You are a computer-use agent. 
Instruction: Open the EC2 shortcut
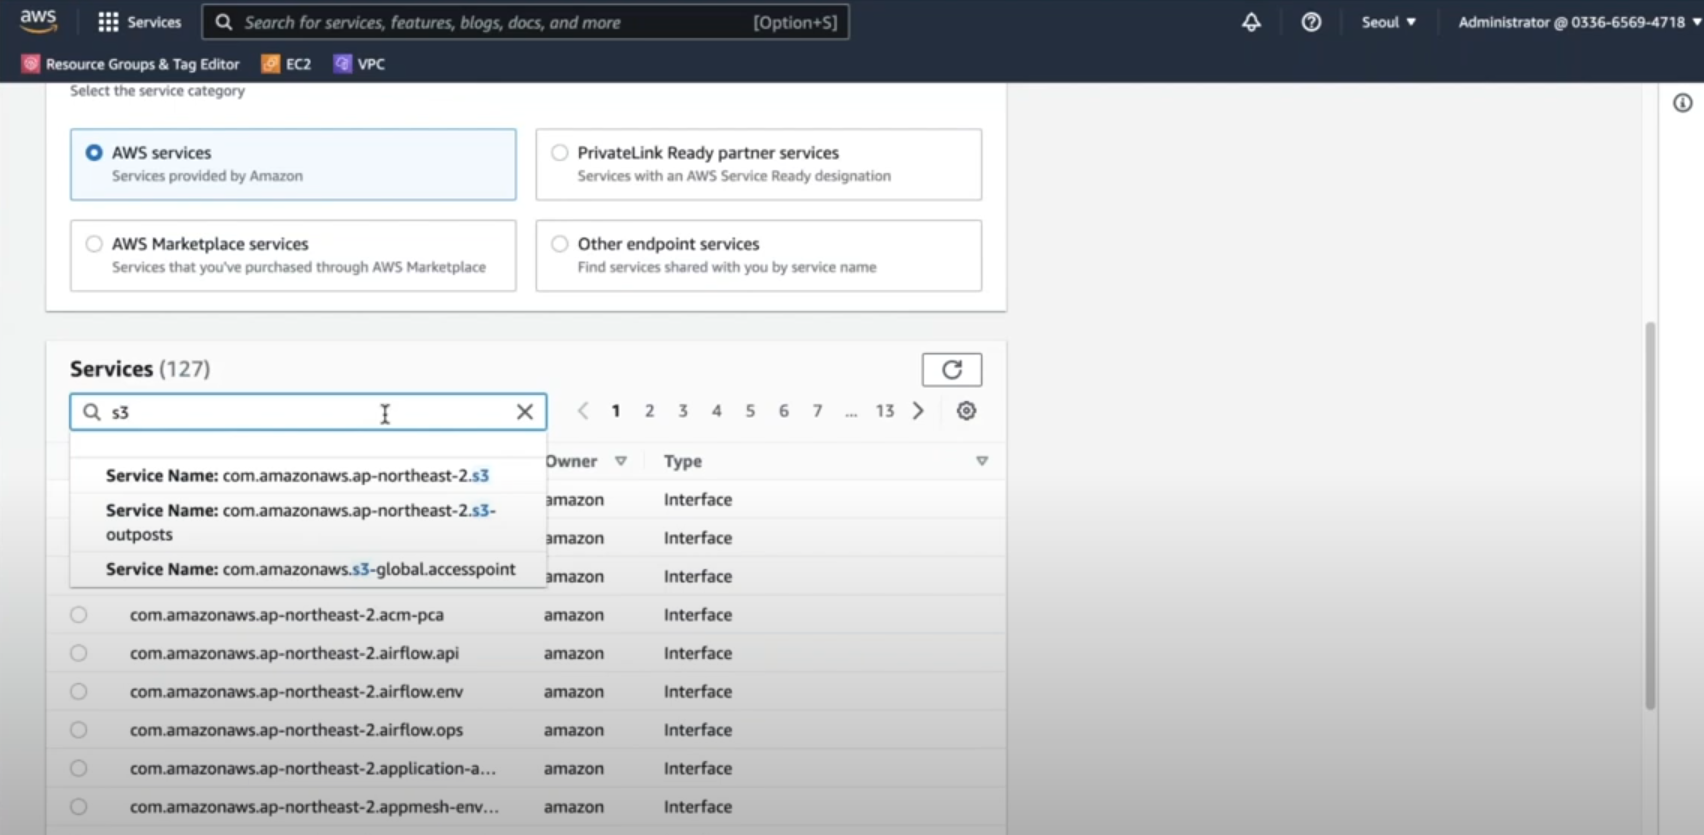(x=286, y=64)
